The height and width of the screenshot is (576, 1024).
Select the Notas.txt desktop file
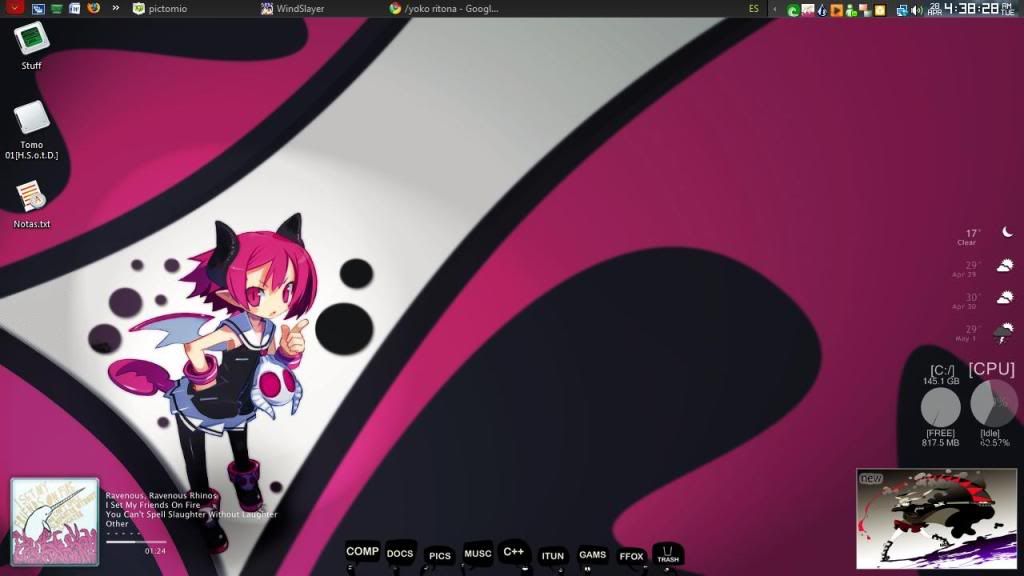pos(31,204)
